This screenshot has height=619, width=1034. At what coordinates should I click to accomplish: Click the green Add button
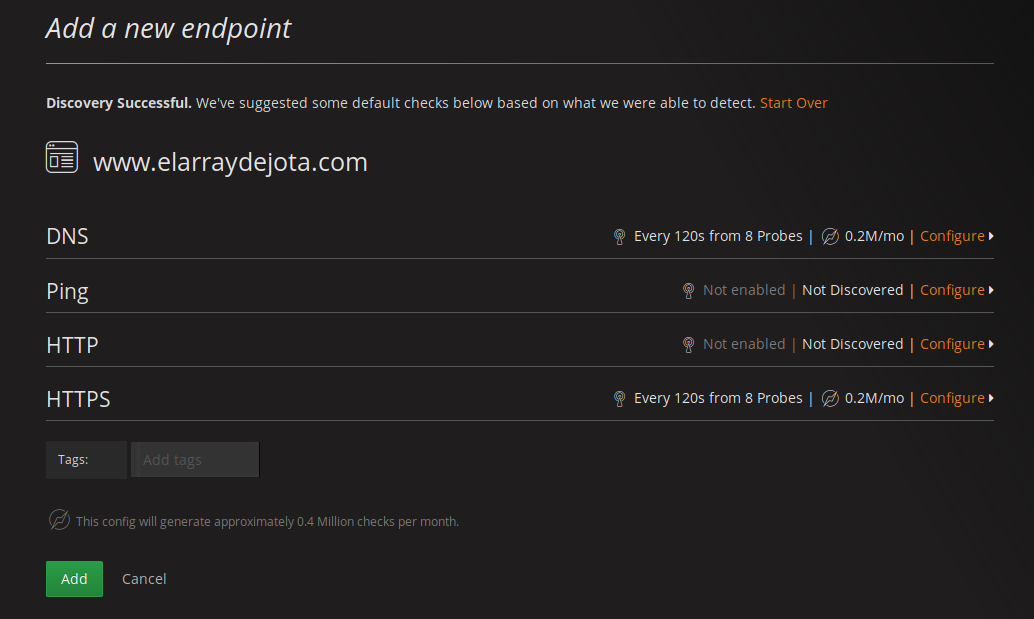pos(75,579)
